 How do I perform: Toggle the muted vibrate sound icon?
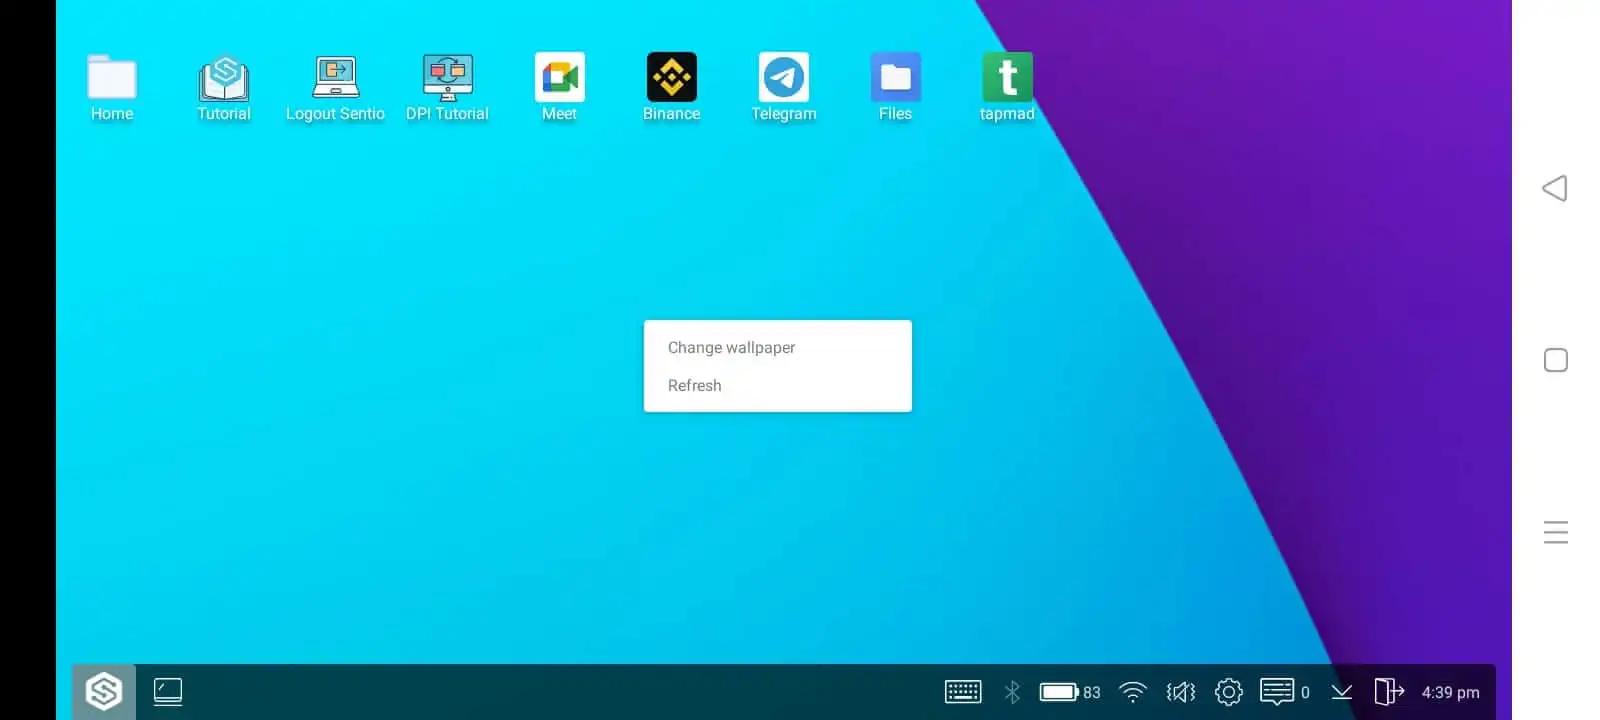1181,692
